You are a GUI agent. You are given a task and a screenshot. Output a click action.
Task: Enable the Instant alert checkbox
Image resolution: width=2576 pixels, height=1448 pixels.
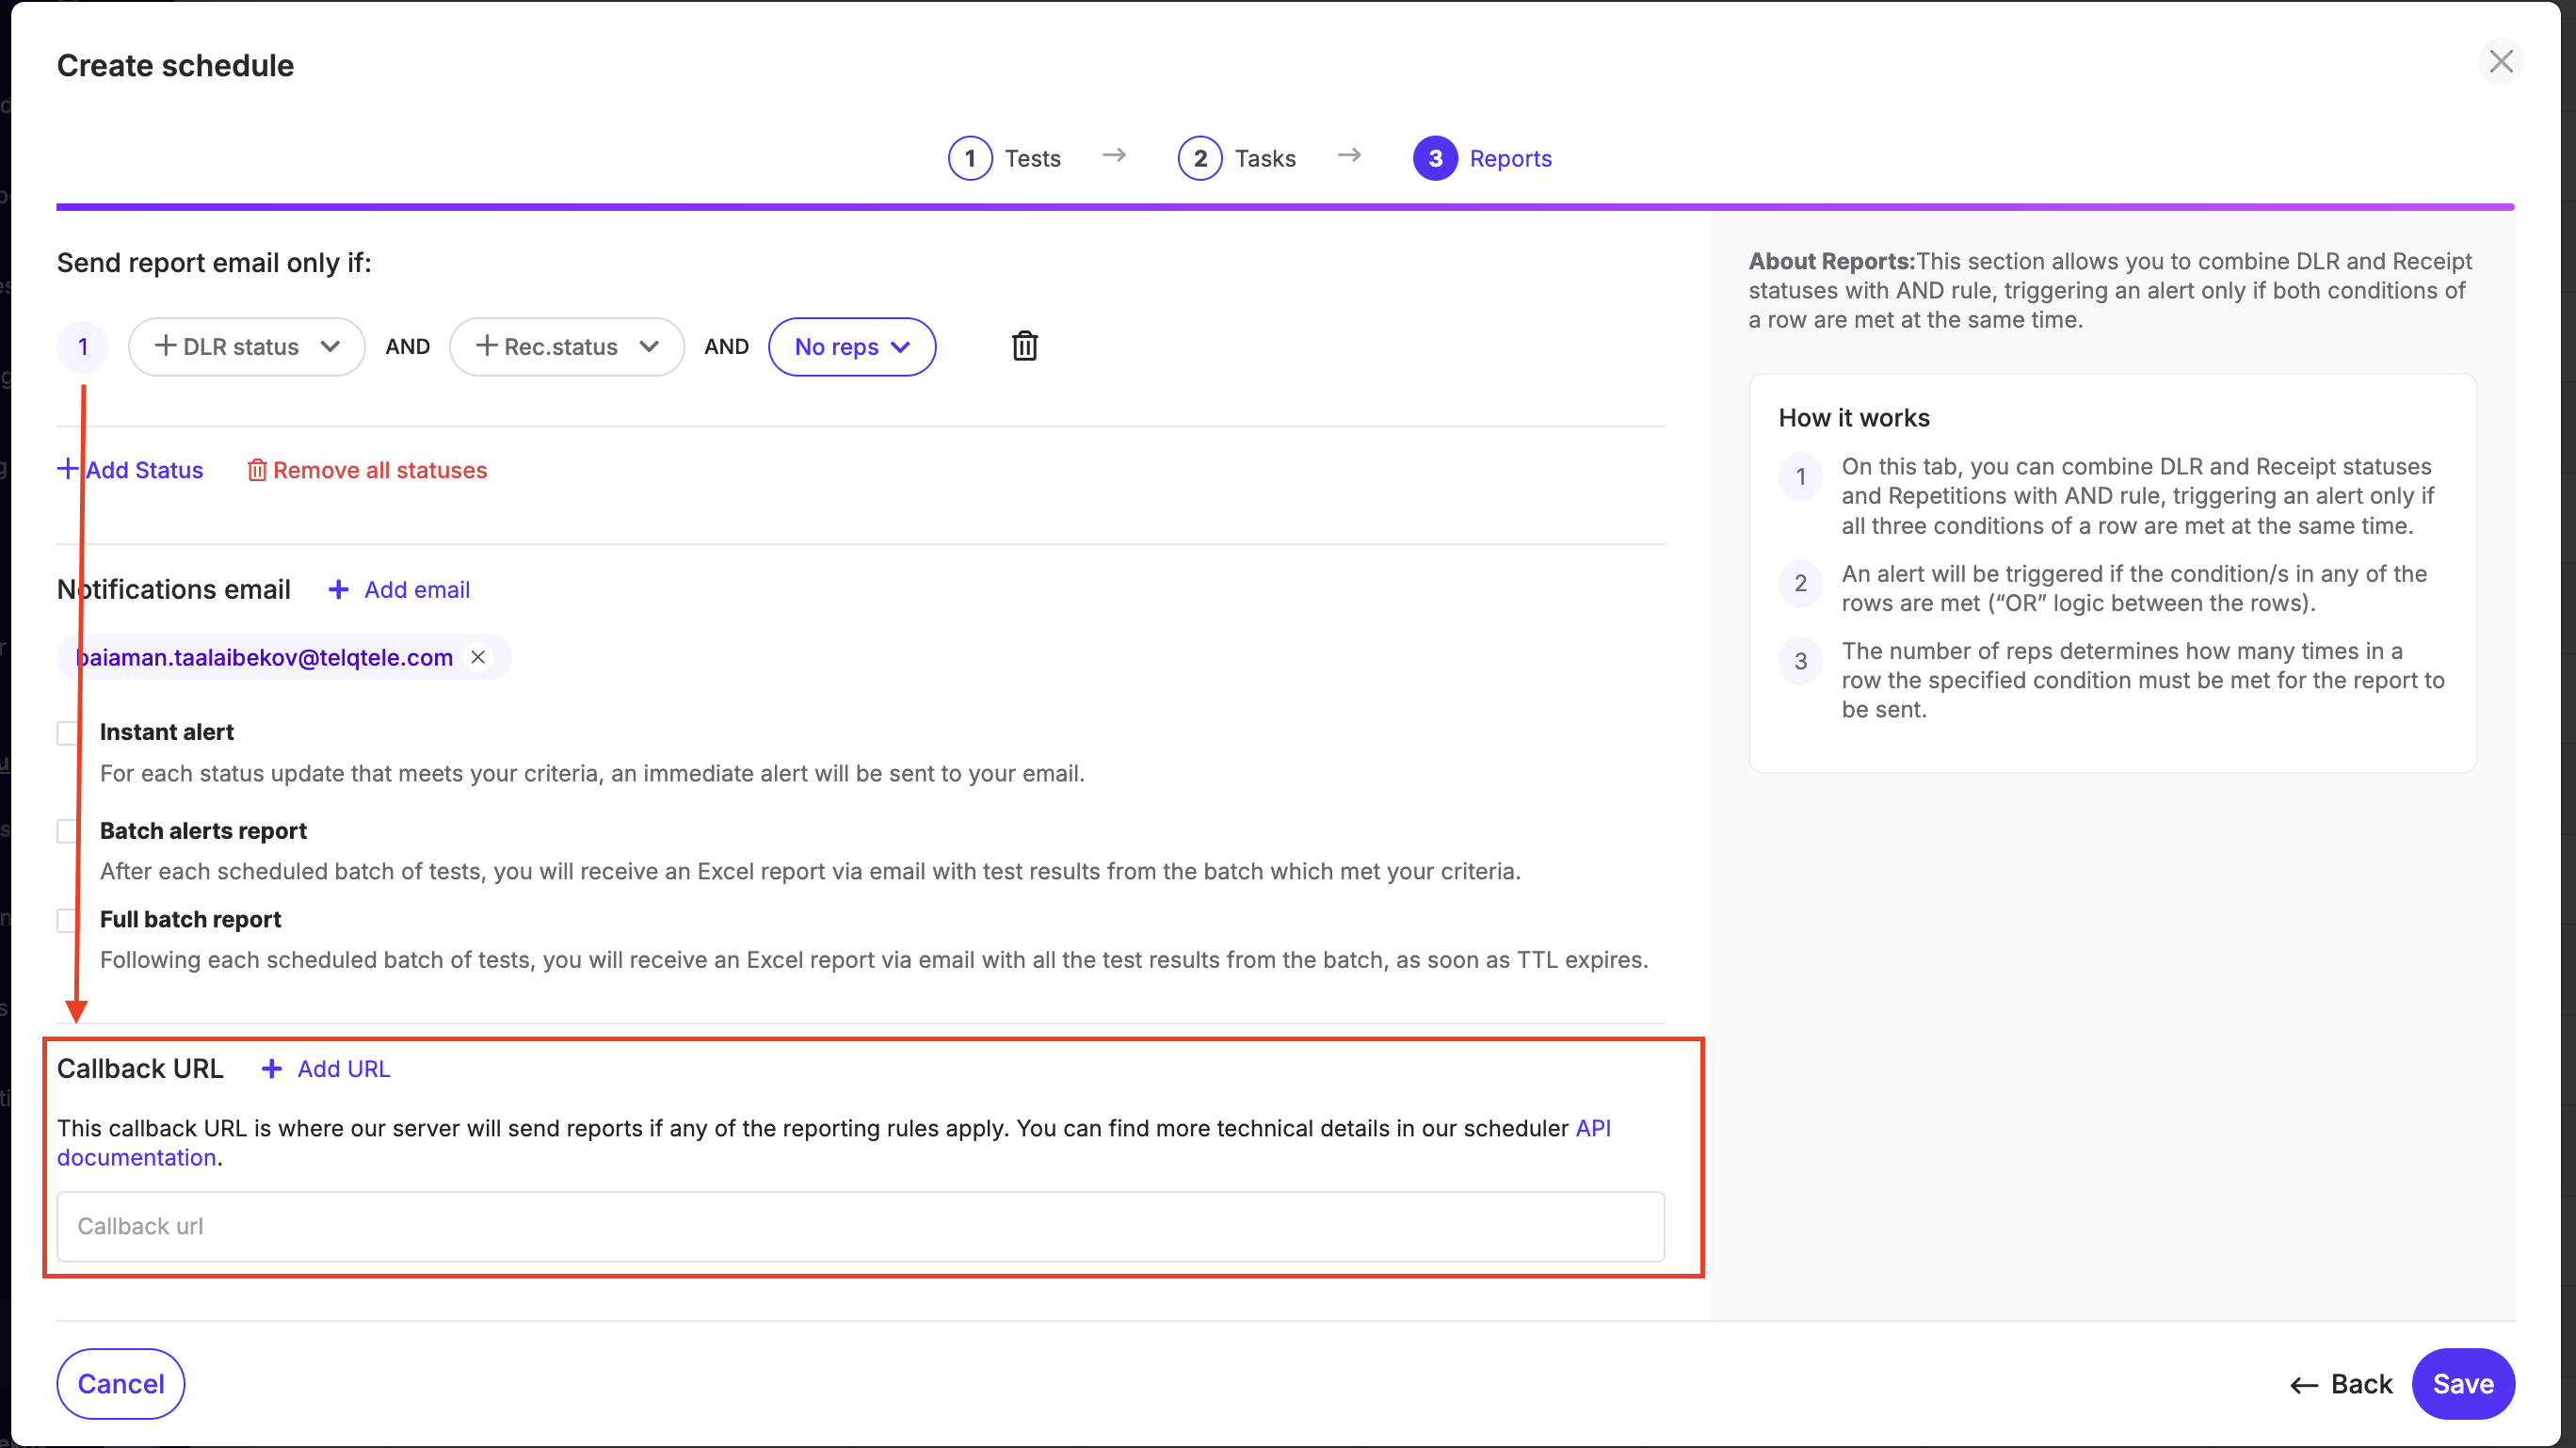click(68, 733)
